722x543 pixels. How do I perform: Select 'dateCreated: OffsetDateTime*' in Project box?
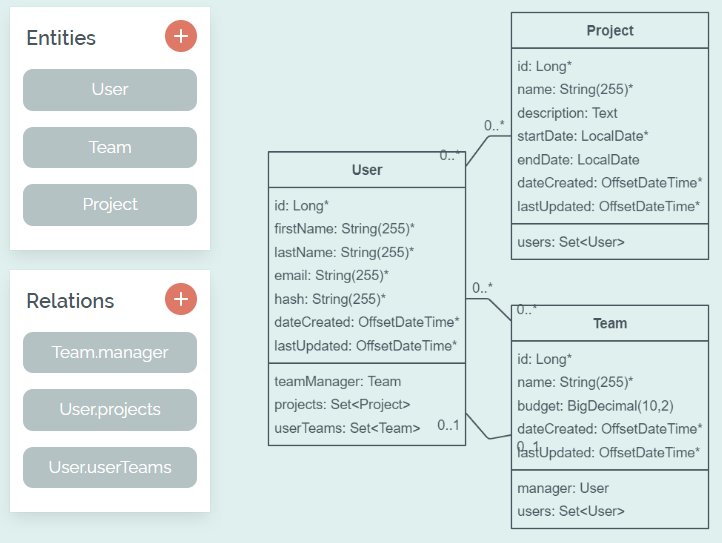point(610,183)
